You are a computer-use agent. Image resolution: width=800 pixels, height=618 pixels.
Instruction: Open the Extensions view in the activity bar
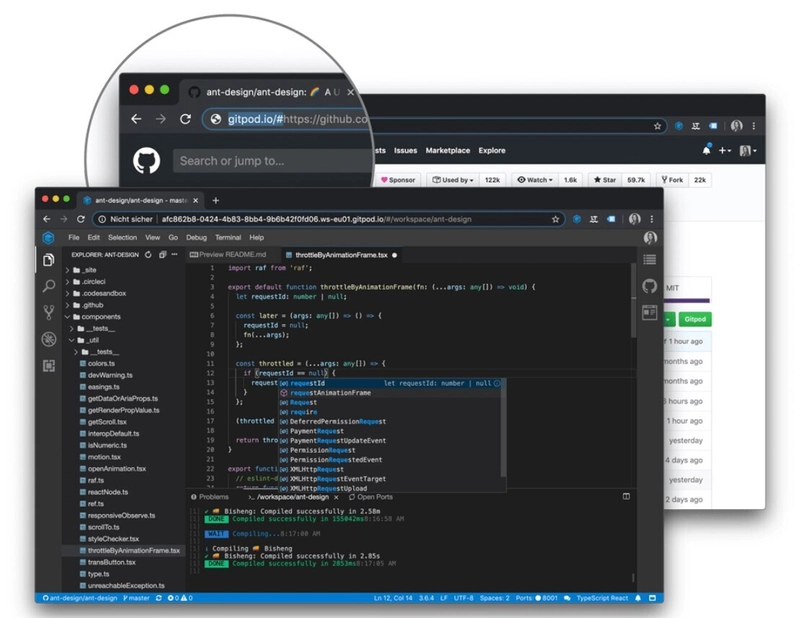point(48,366)
